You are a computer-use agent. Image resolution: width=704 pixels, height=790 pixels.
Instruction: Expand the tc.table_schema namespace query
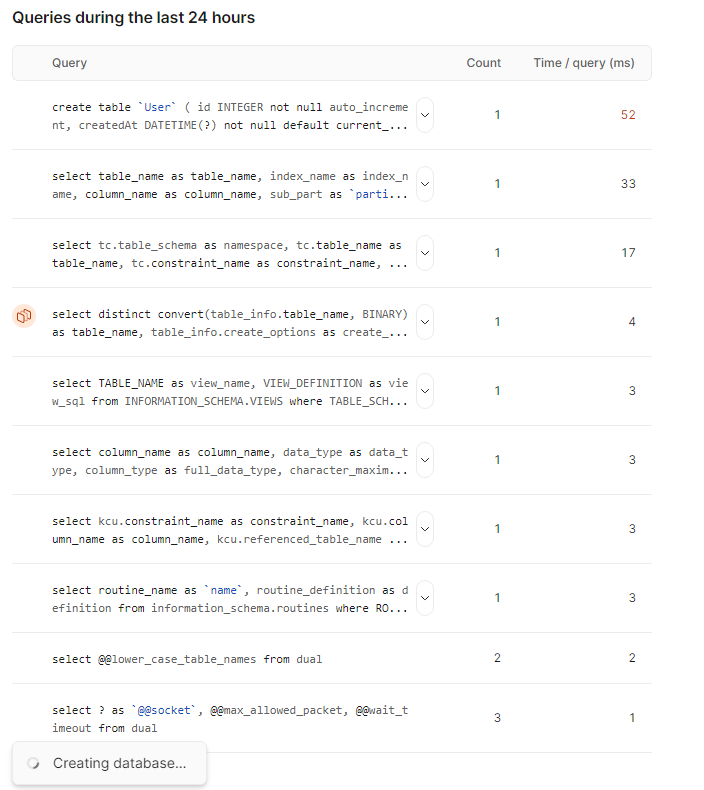pos(425,253)
